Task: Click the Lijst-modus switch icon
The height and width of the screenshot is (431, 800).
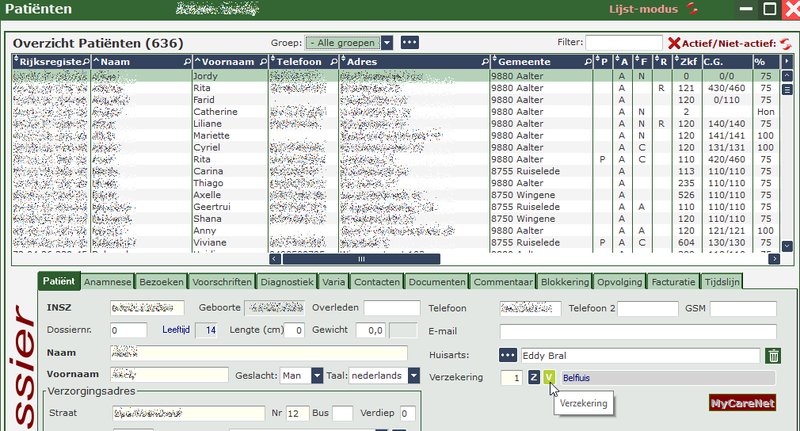Action: point(692,9)
